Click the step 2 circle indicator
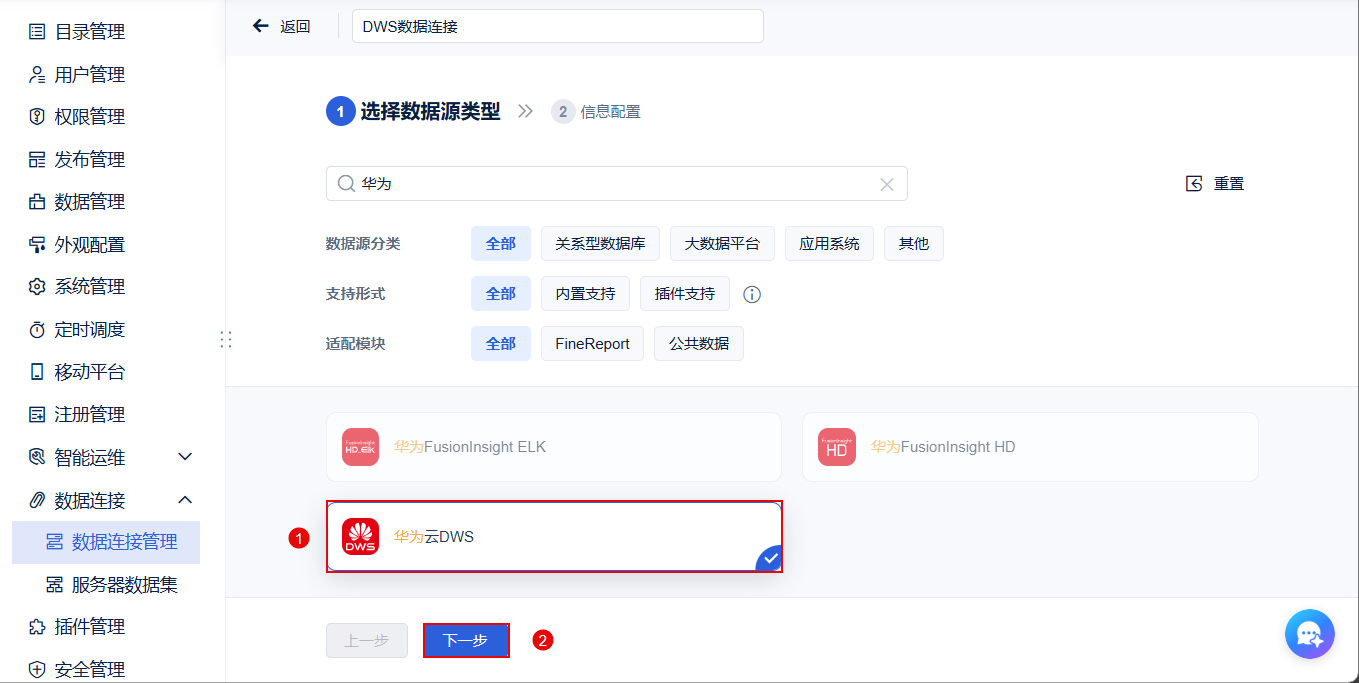 (563, 112)
